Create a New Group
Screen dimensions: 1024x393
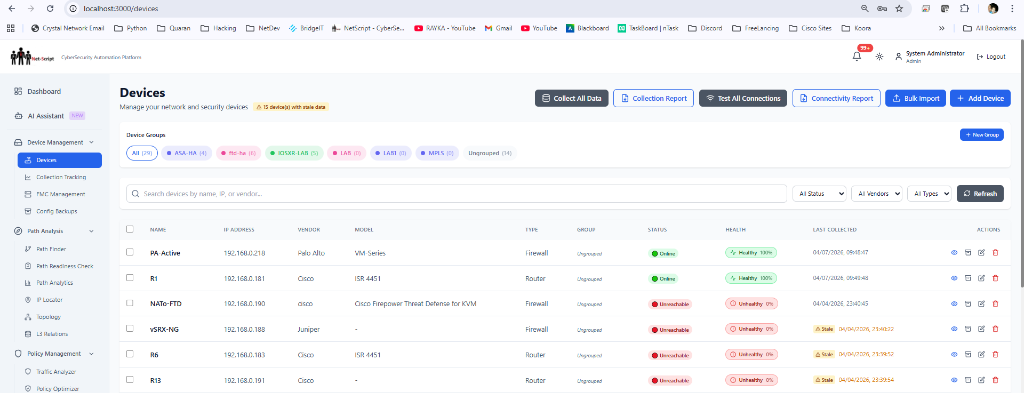tap(982, 134)
